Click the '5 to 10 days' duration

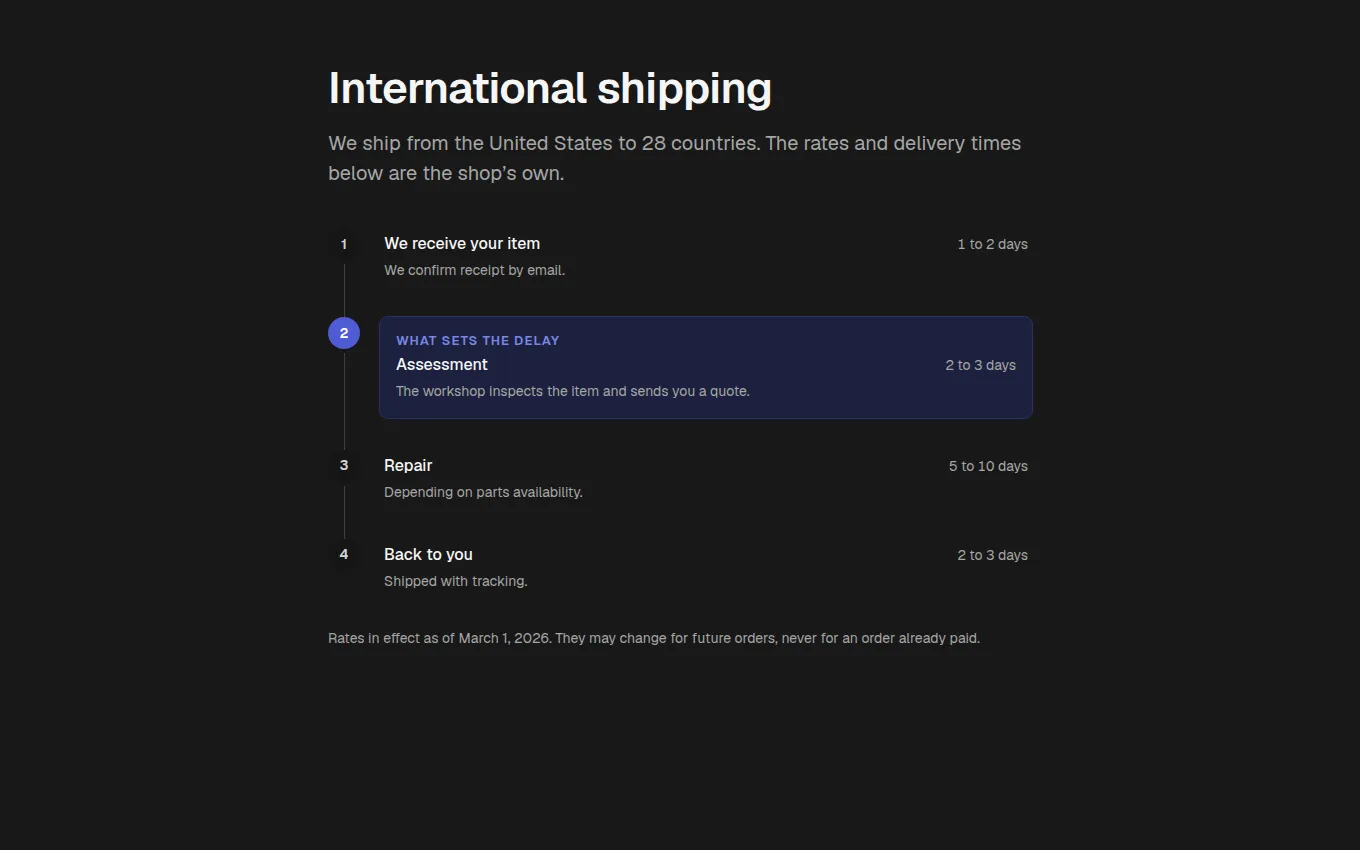coord(988,467)
